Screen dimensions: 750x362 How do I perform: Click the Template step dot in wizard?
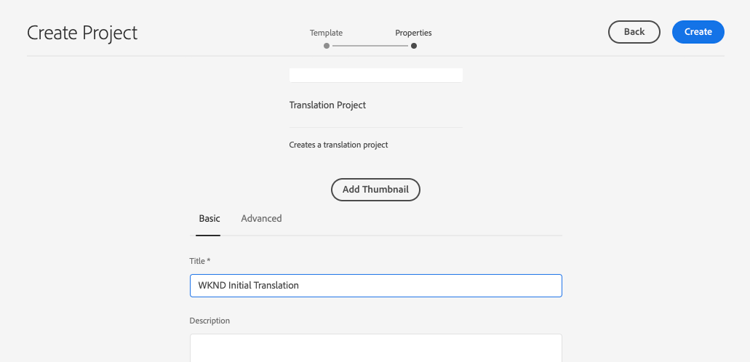pos(326,46)
